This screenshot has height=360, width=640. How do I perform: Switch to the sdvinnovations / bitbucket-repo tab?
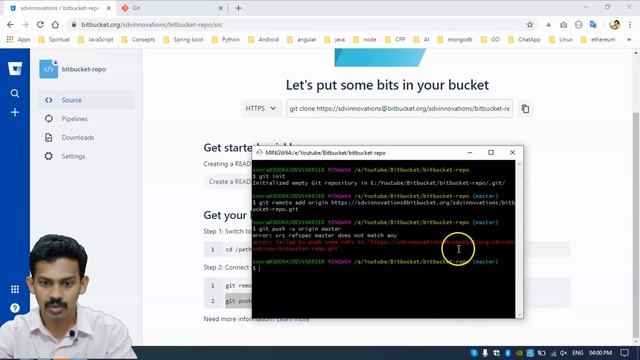pyautogui.click(x=60, y=8)
